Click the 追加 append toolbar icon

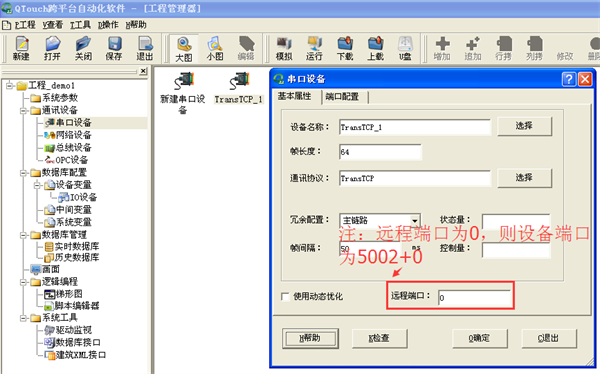click(473, 49)
